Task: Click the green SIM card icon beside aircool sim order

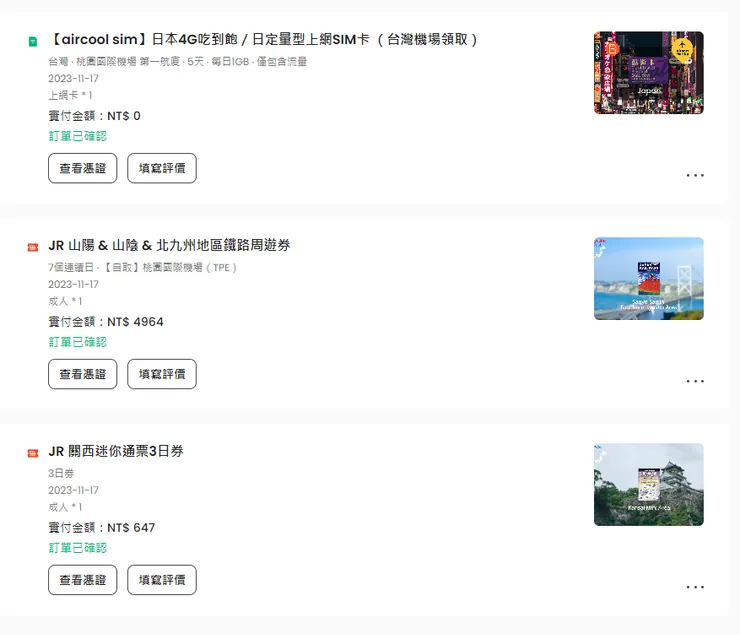Action: pyautogui.click(x=33, y=42)
